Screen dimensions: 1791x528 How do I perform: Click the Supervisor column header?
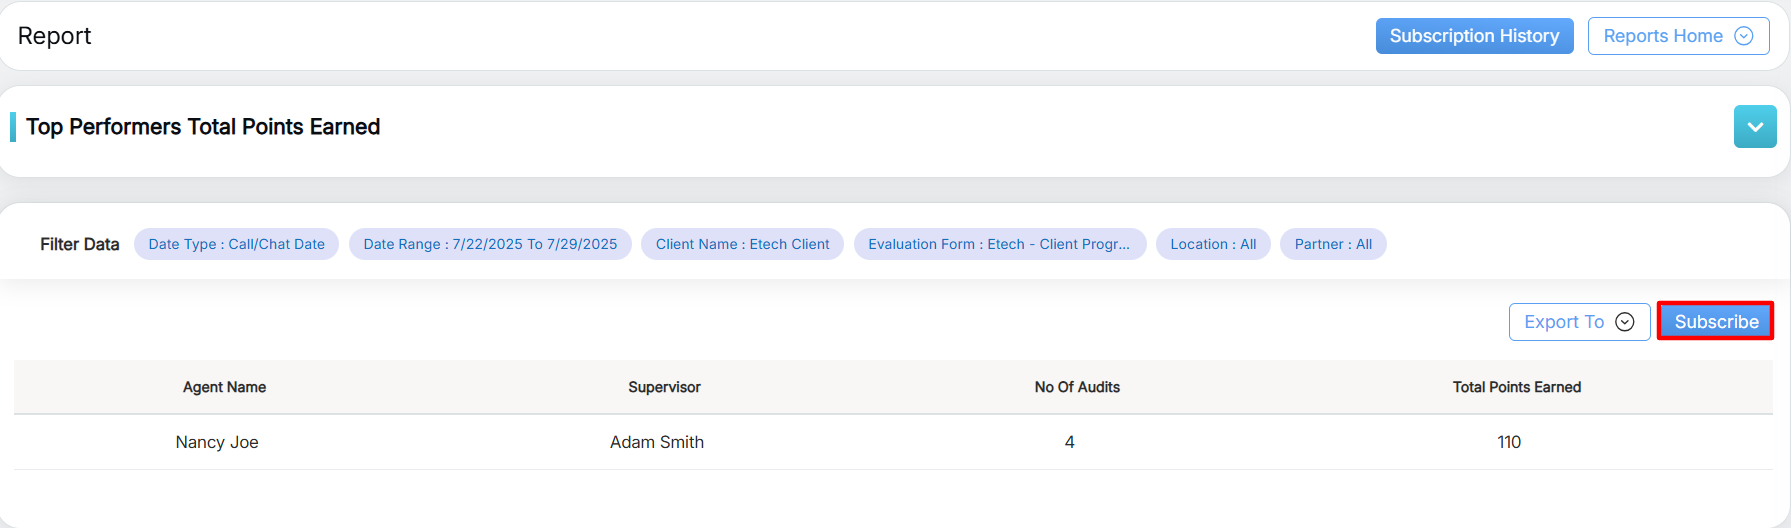click(x=664, y=387)
